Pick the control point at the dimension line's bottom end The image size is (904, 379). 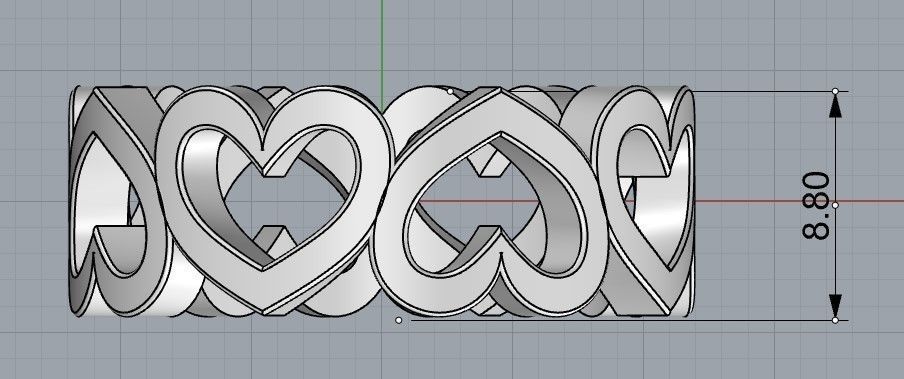tap(835, 320)
